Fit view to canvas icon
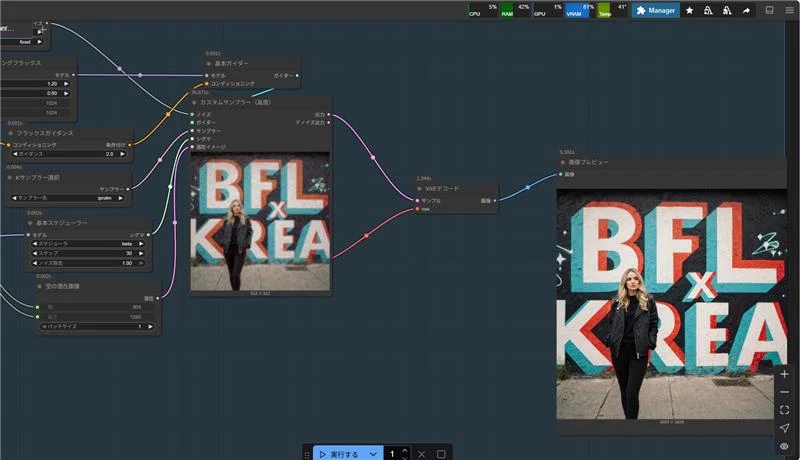 pyautogui.click(x=784, y=410)
